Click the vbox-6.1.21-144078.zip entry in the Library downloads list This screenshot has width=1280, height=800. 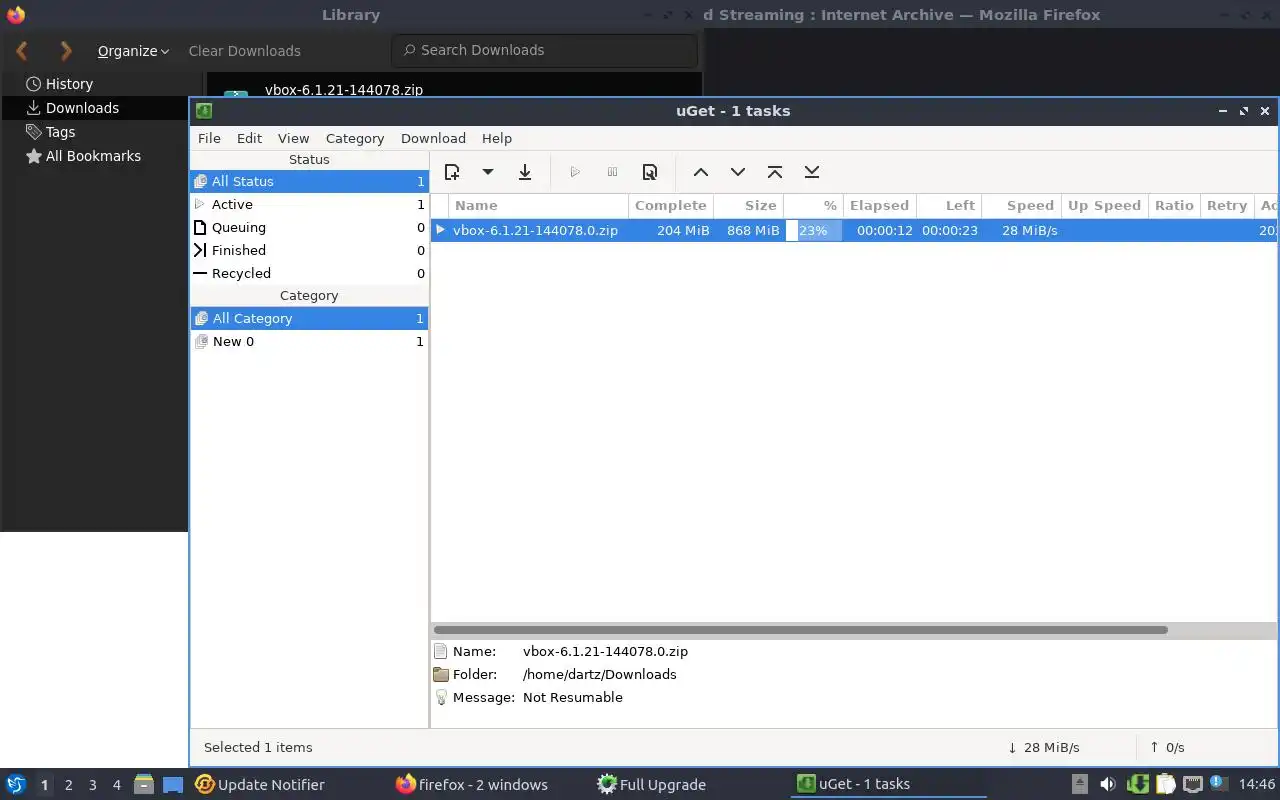(344, 89)
